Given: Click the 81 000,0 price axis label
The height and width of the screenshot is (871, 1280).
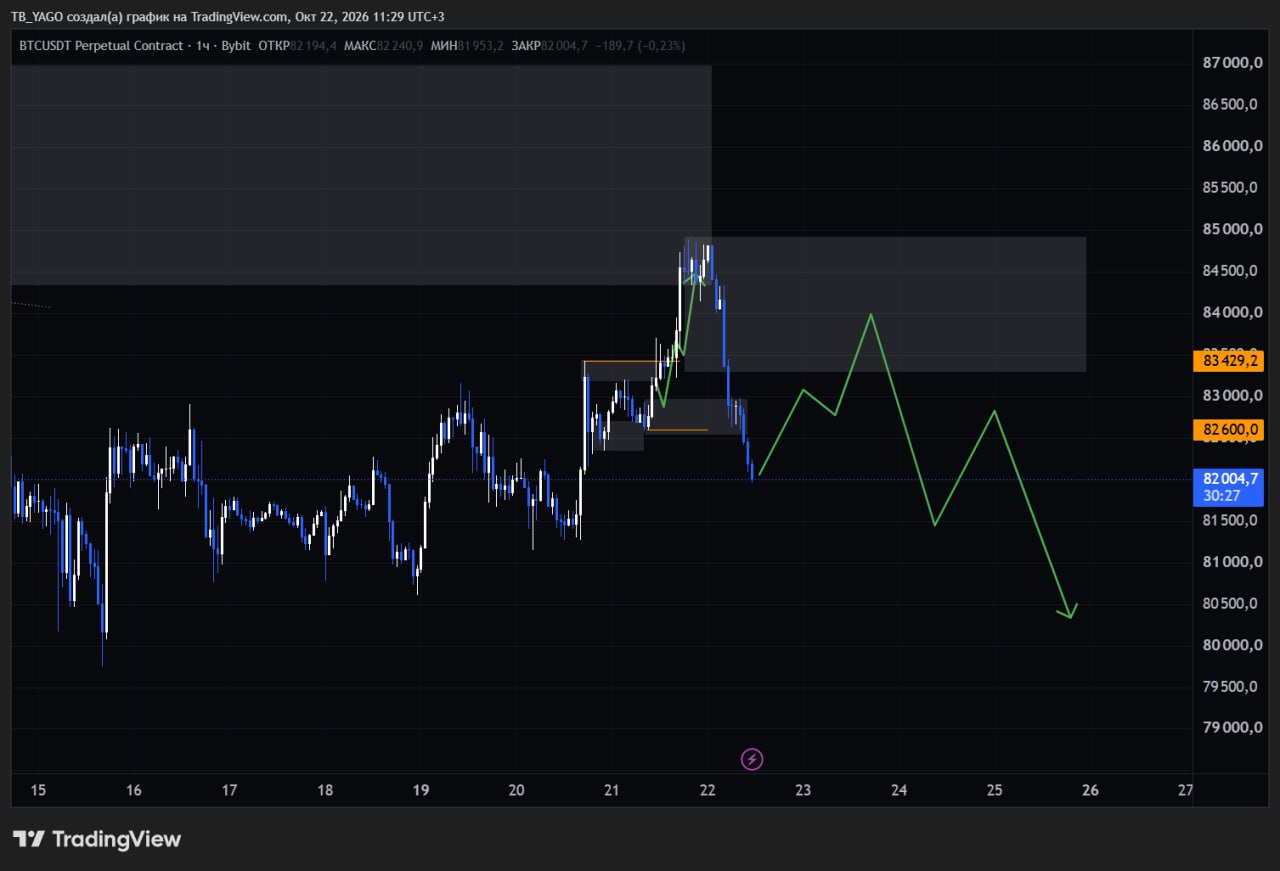Looking at the screenshot, I should coord(1232,562).
